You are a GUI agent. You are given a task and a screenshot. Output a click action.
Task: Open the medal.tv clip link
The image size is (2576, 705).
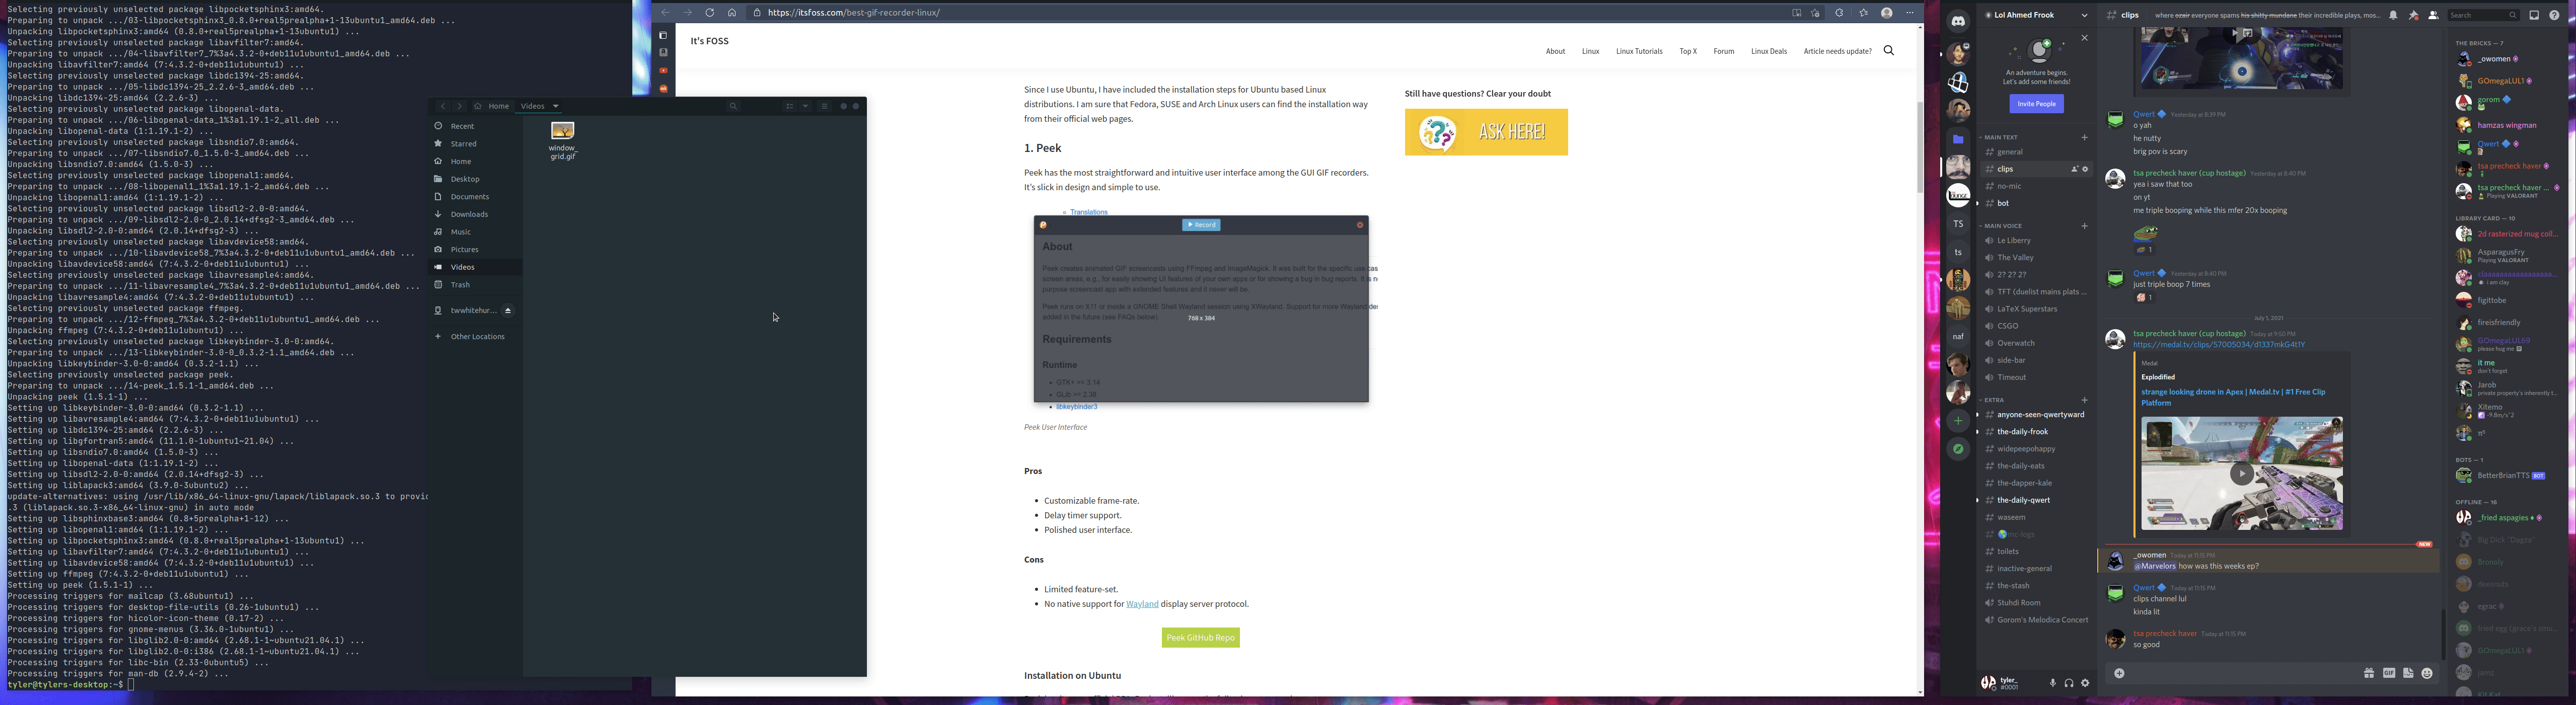(x=2218, y=345)
